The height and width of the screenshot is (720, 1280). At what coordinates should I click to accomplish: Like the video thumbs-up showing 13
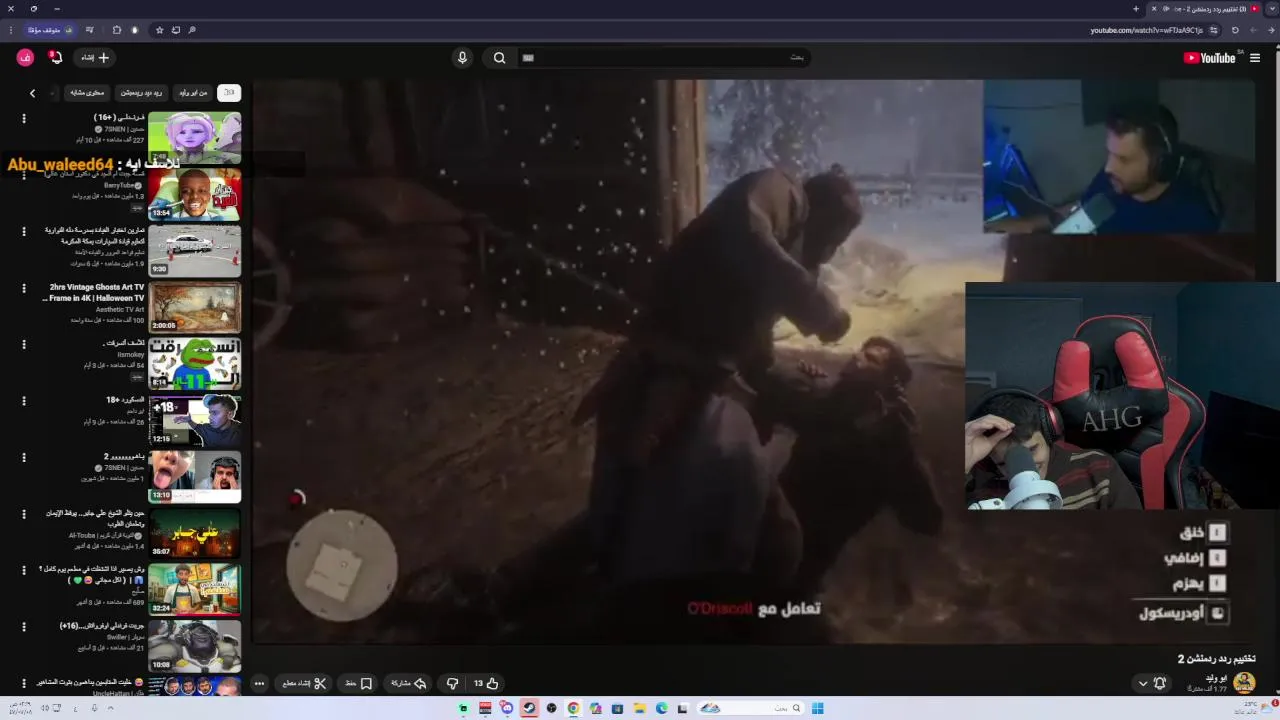tap(486, 683)
